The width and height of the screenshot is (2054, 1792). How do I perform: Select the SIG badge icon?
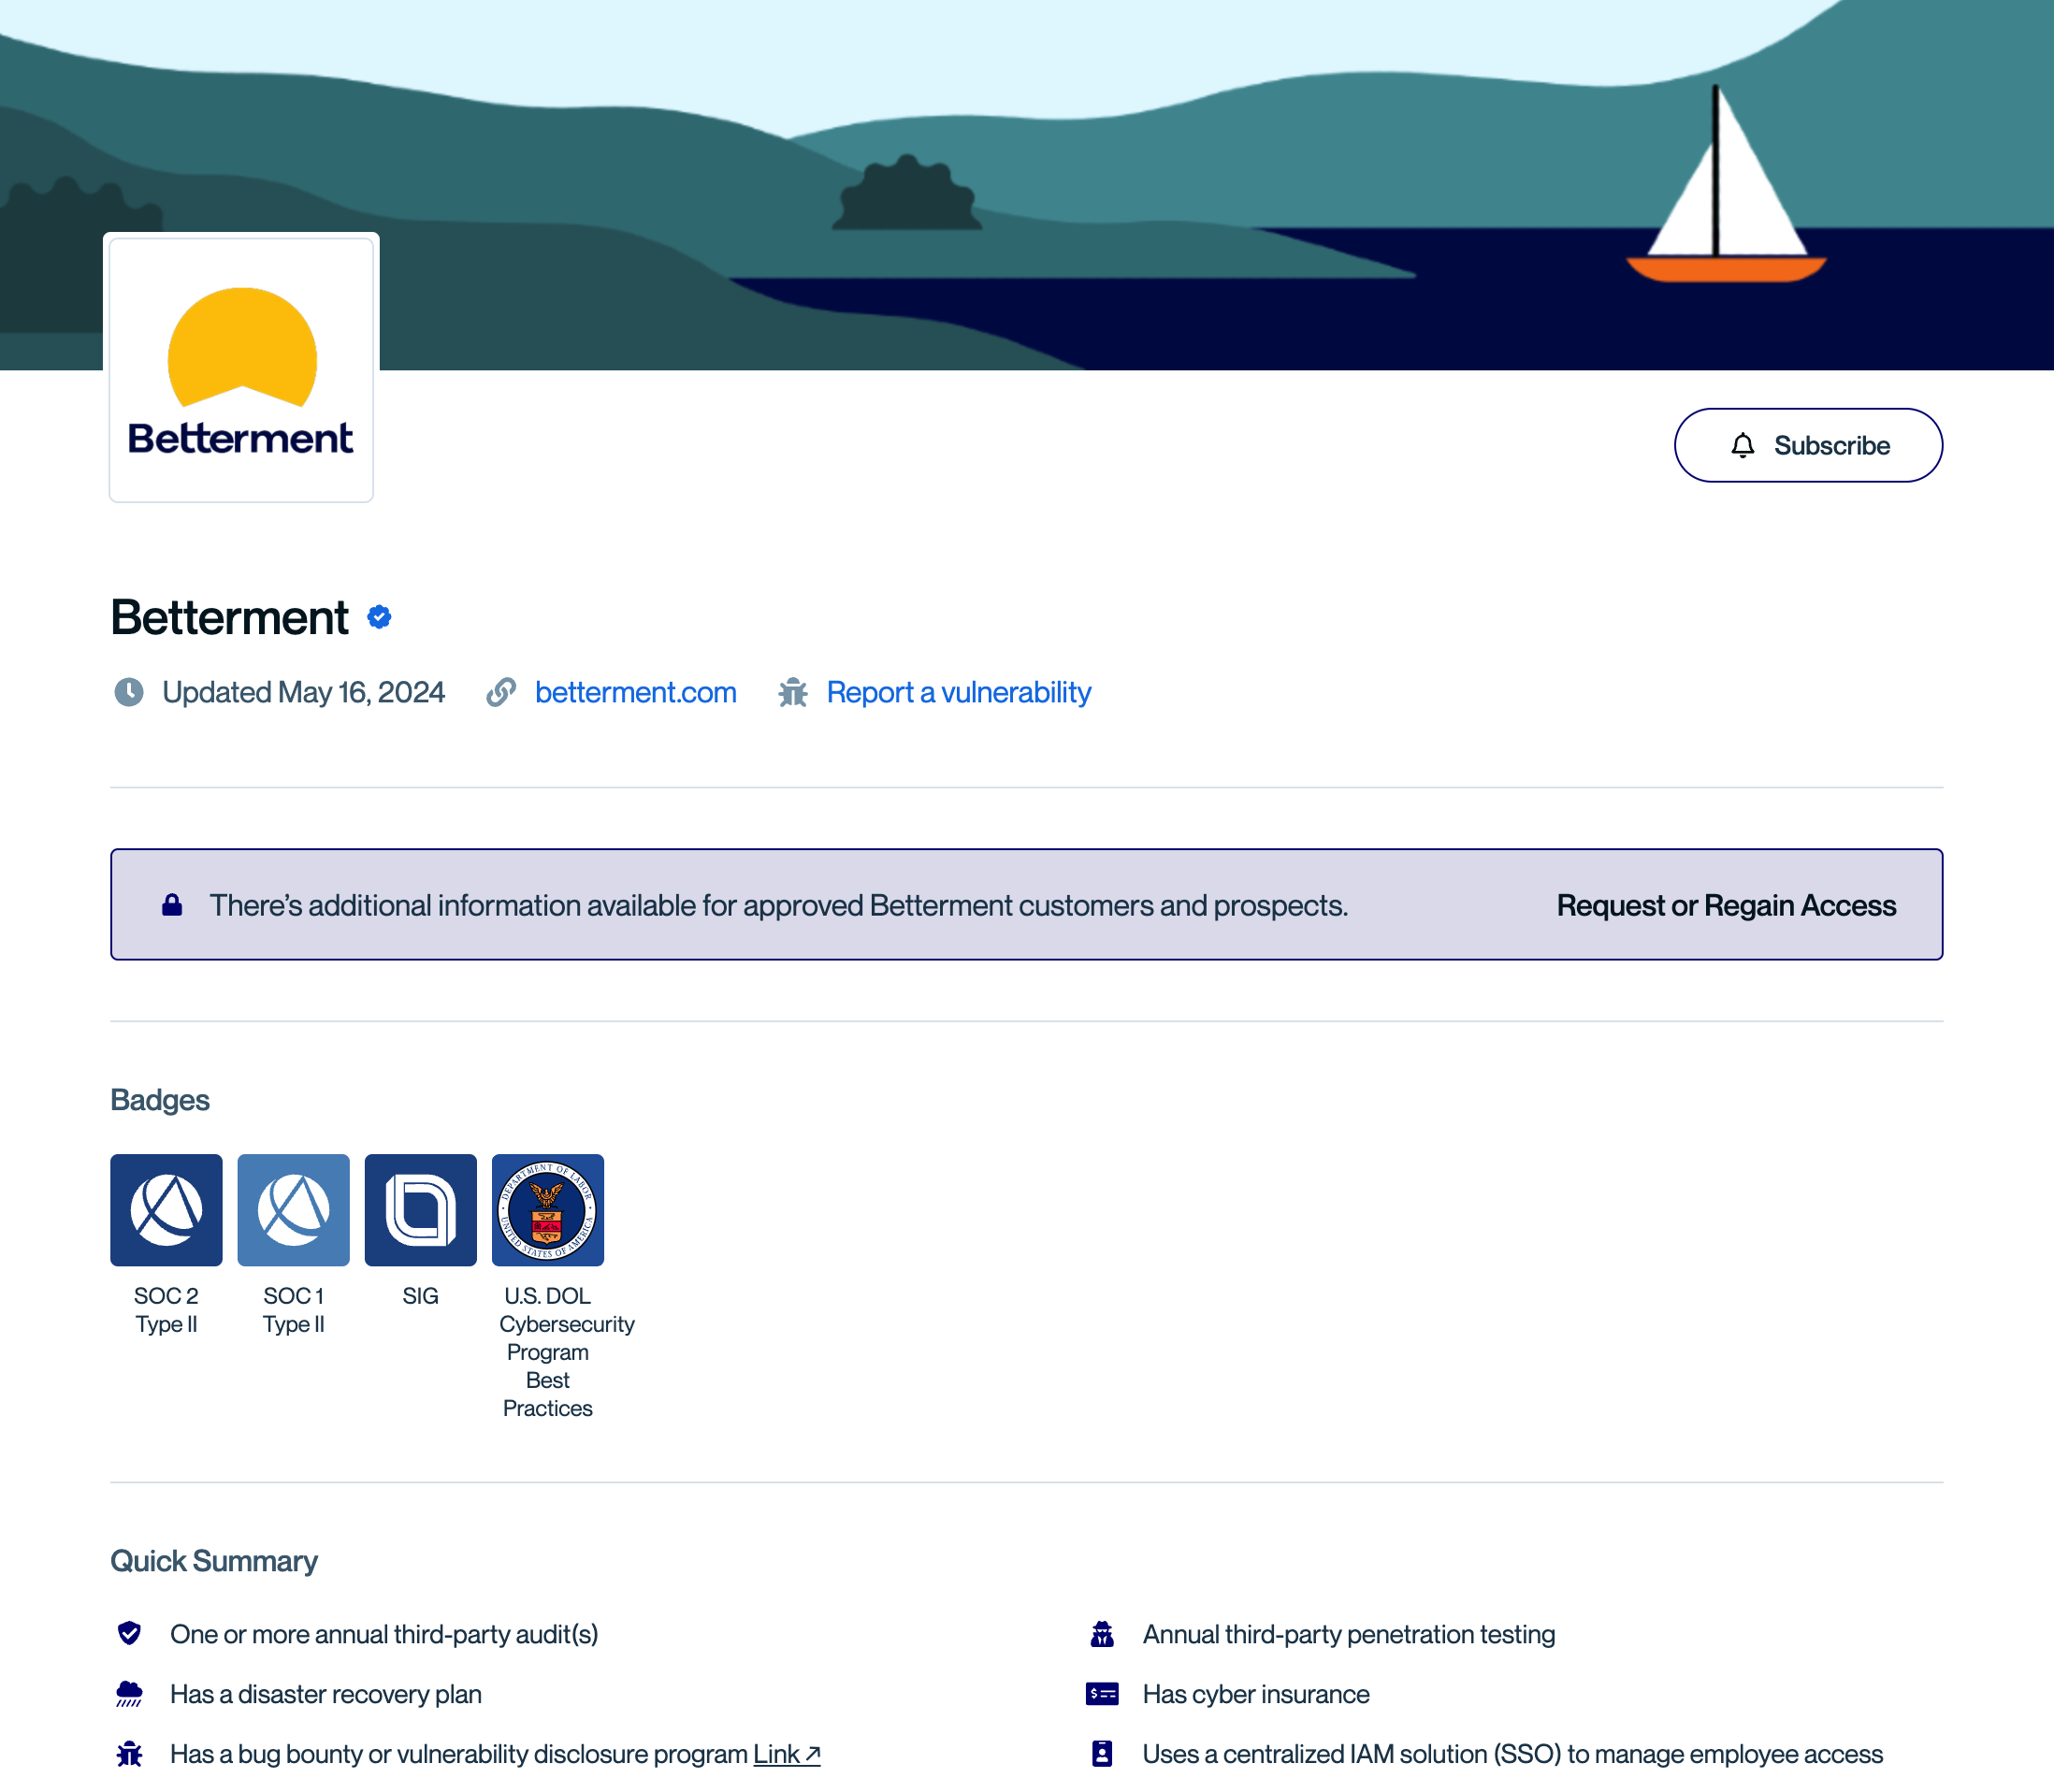click(x=420, y=1209)
